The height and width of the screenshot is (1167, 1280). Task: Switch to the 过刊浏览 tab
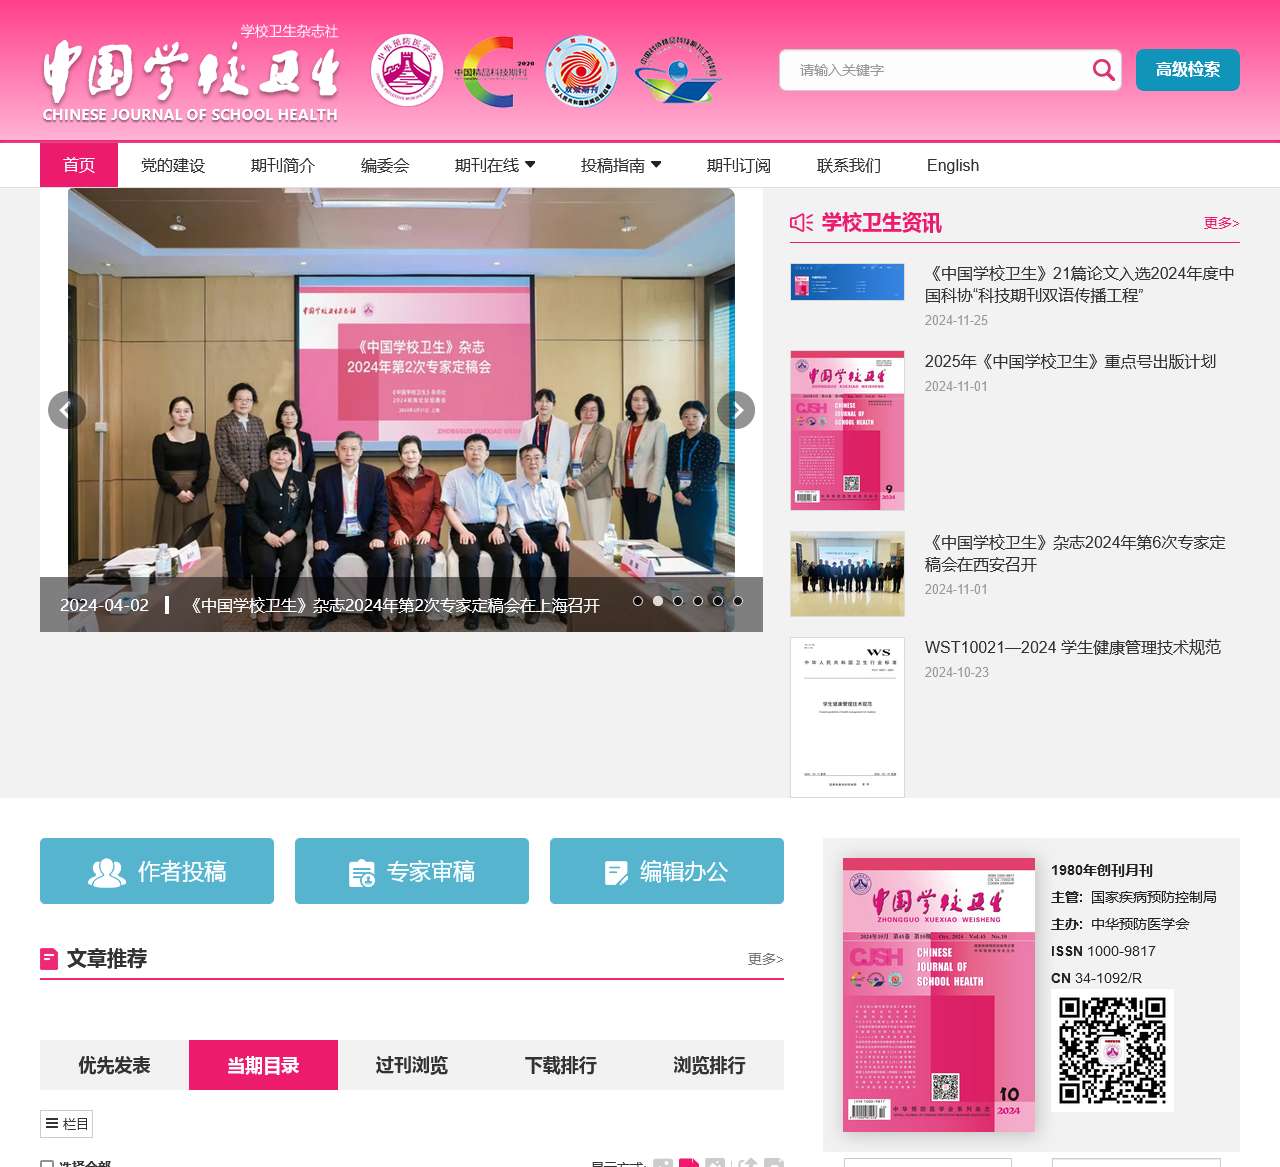click(x=412, y=1065)
